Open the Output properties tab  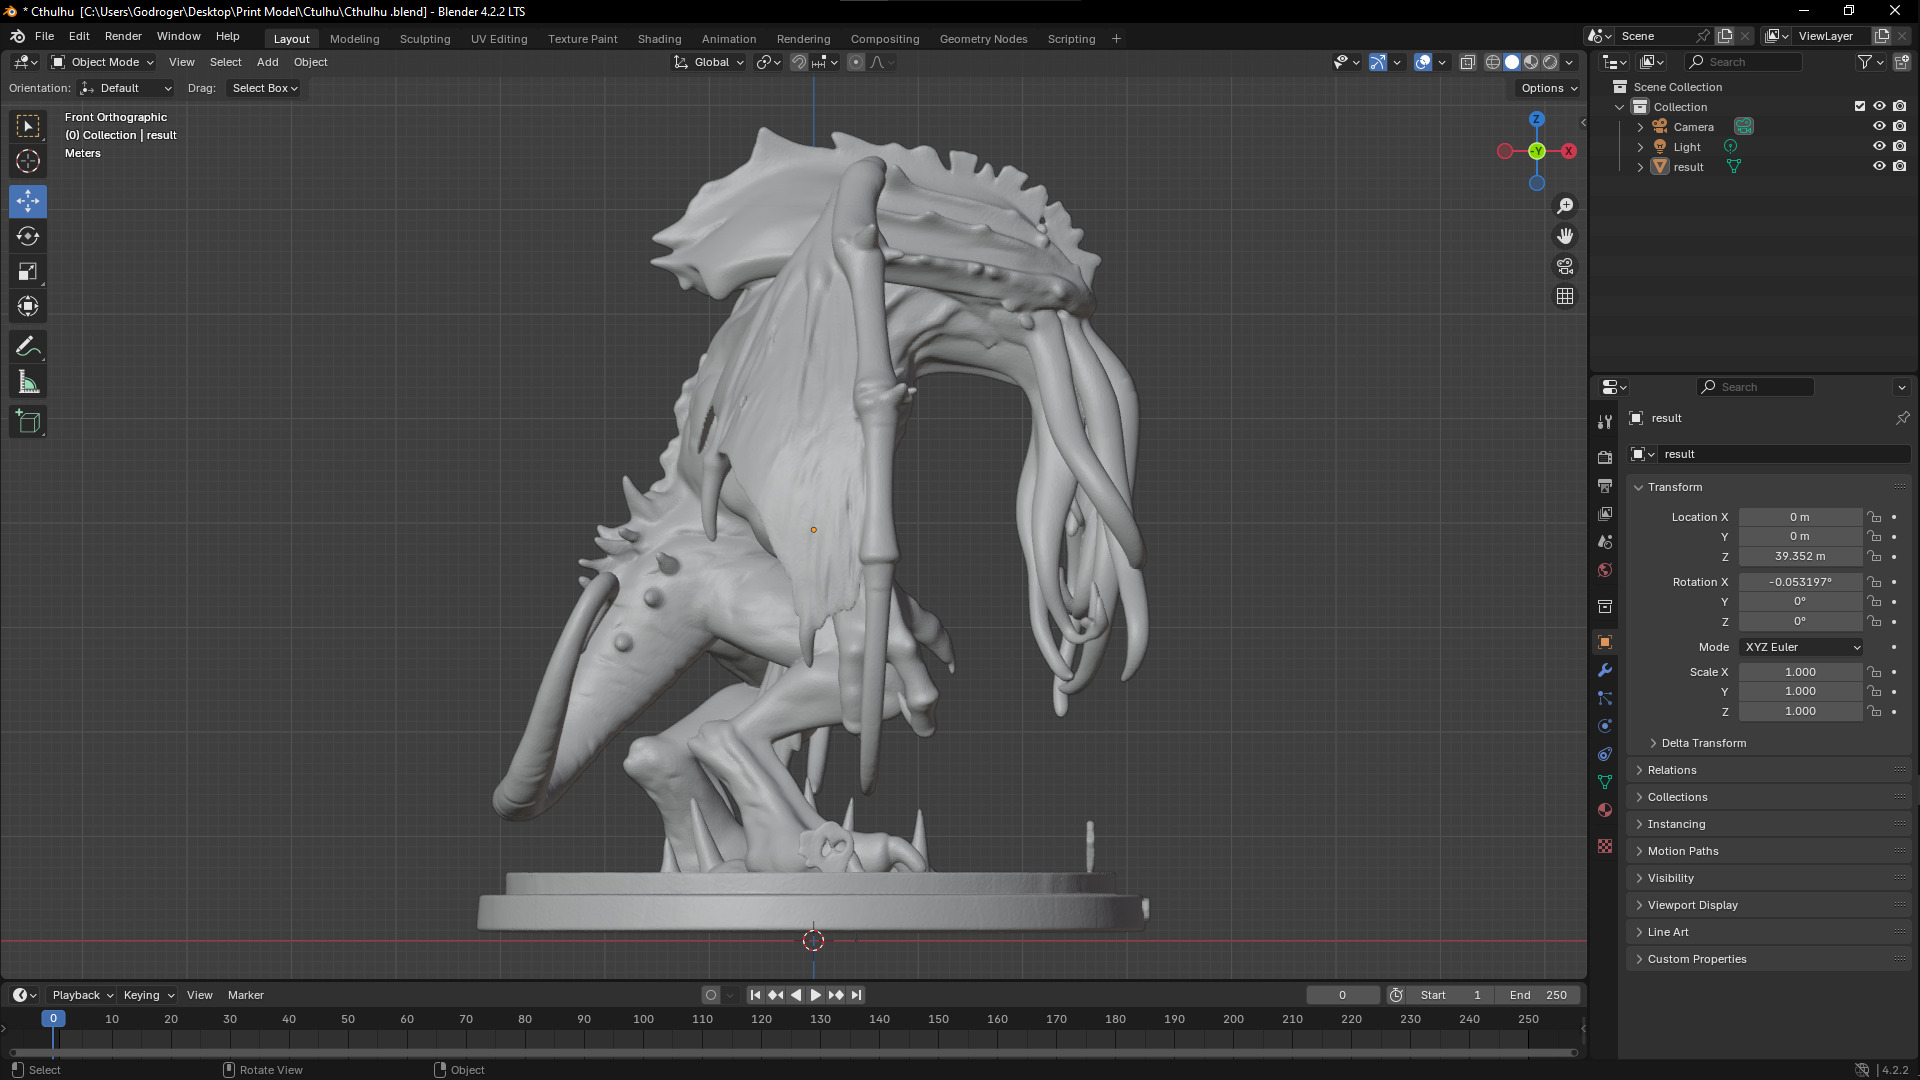pyautogui.click(x=1605, y=485)
